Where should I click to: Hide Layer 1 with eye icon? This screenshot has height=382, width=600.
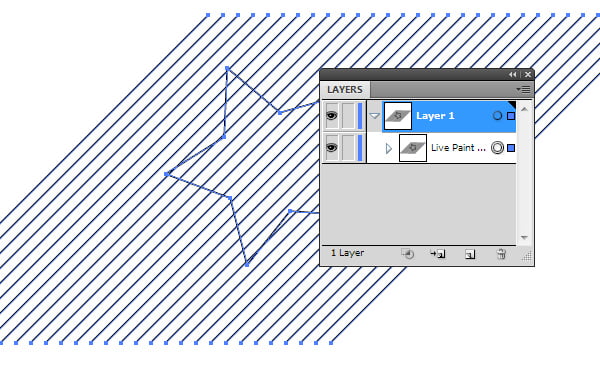331,116
